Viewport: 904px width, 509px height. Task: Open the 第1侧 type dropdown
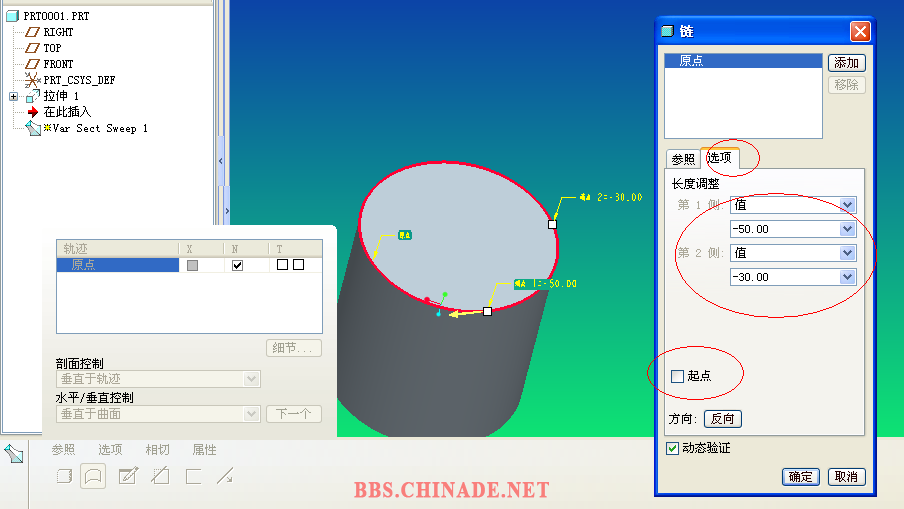848,205
